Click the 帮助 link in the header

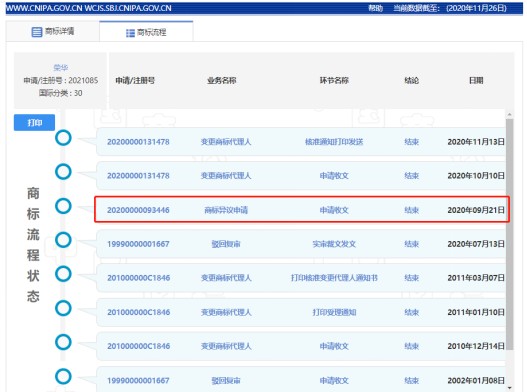(x=375, y=8)
